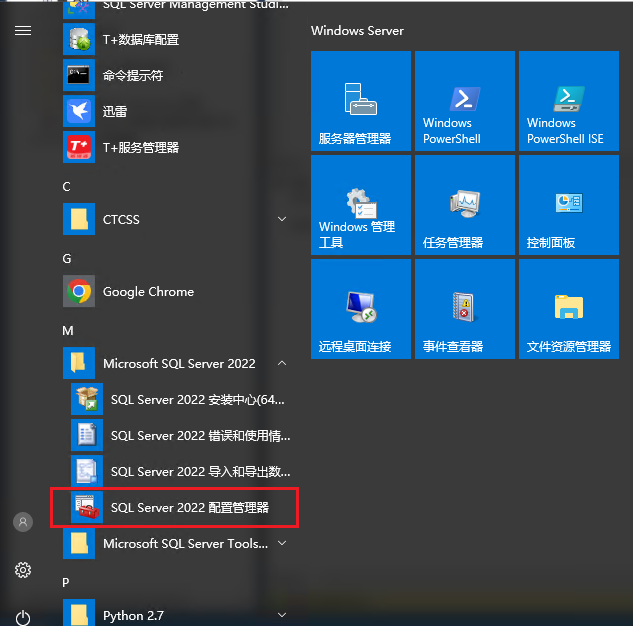Click the SQL Server 2022 导入和导出数 label

[200, 471]
